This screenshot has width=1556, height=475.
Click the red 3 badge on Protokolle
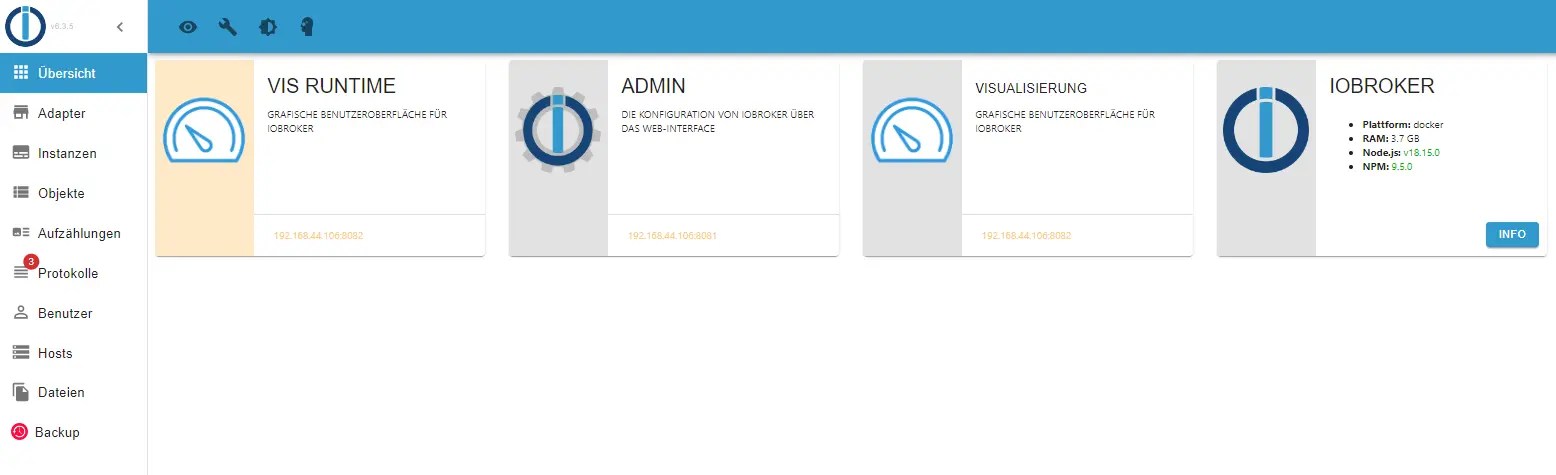pos(31,262)
